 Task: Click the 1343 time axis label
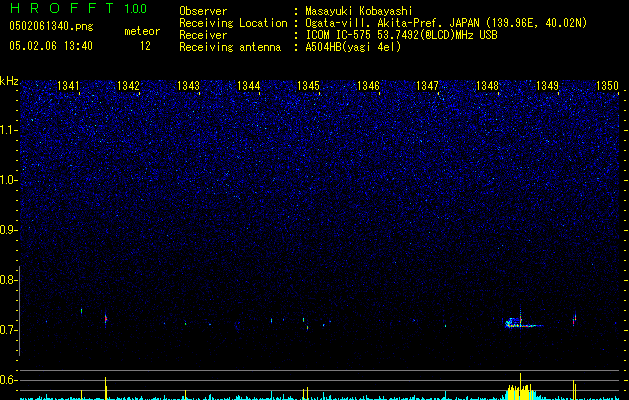pos(188,85)
